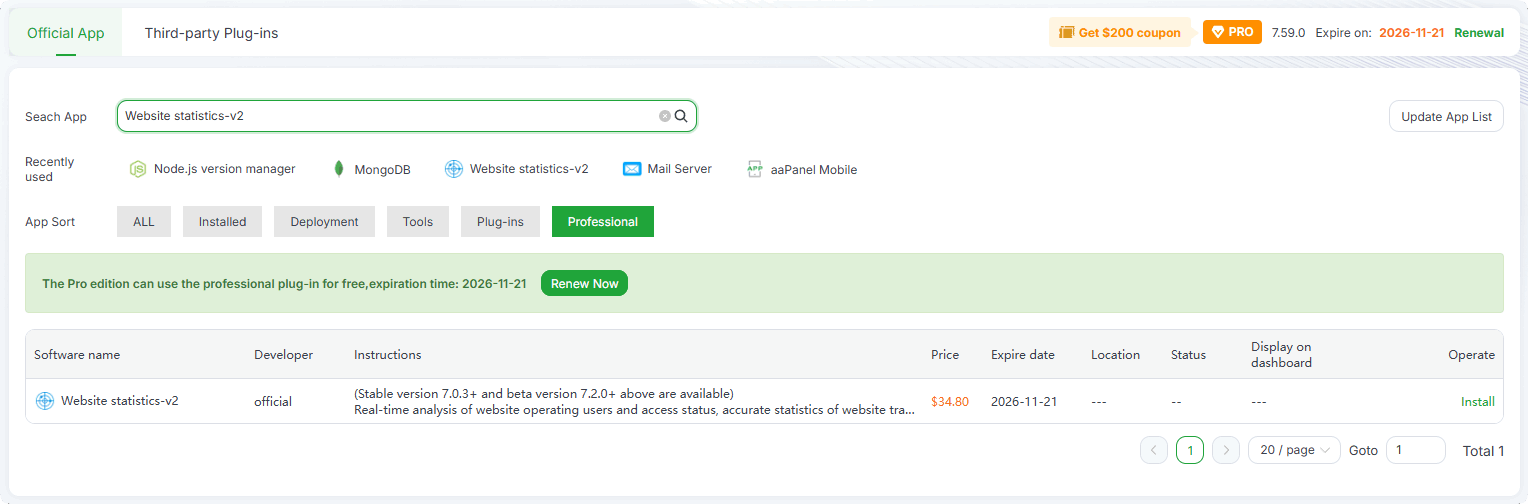Click the magnifier search icon
The width and height of the screenshot is (1528, 504).
[x=681, y=116]
